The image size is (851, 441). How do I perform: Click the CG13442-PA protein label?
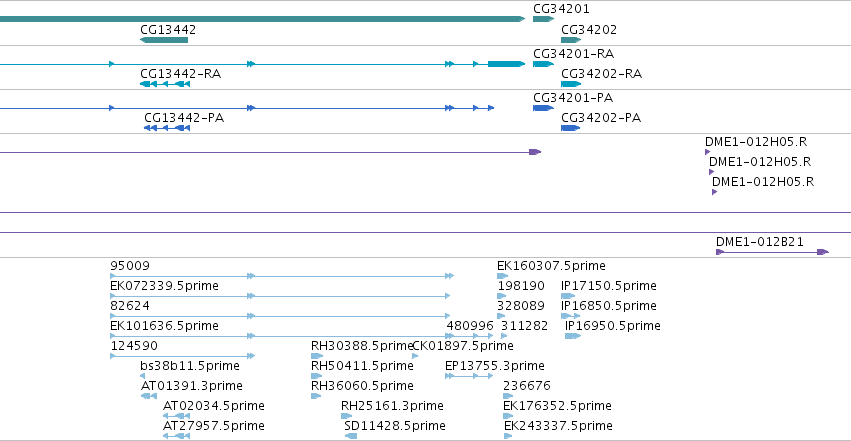[184, 118]
